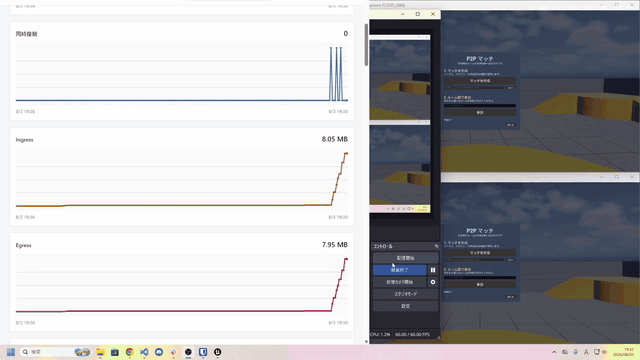The height and width of the screenshot is (360, 640).
Task: Open File Explorer from the taskbar
Action: [100, 352]
